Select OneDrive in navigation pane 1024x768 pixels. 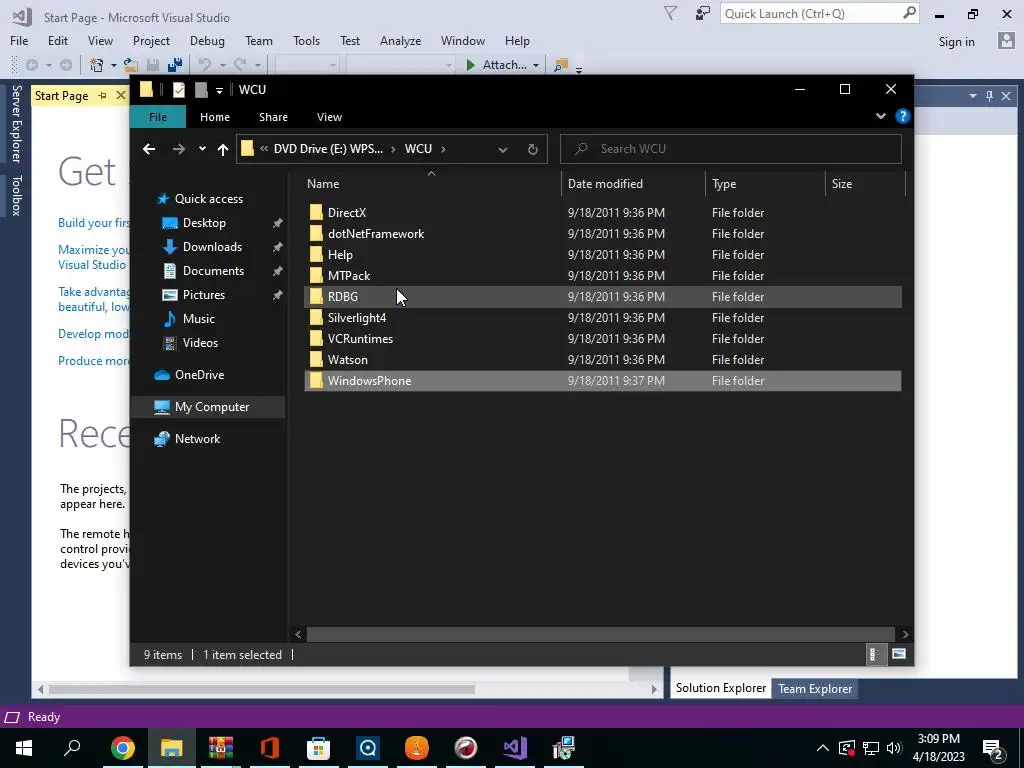point(199,375)
